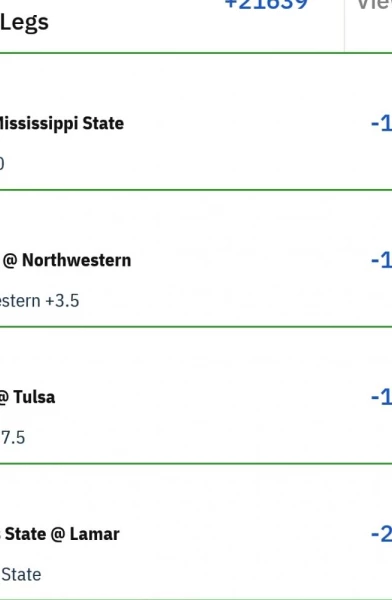This screenshot has width=392, height=600.
Task: Click the 7.5 line under Tulsa
Action: (13, 437)
